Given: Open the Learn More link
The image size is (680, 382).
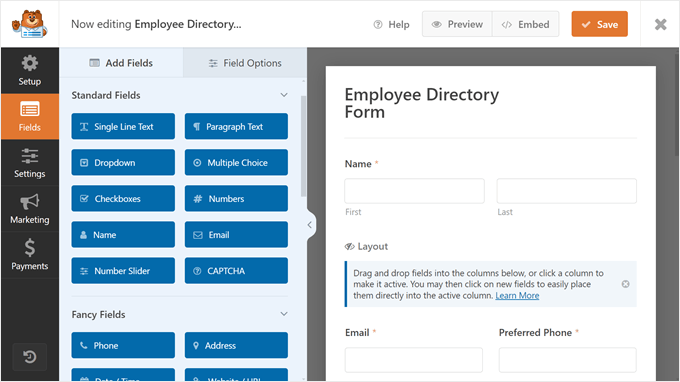Looking at the screenshot, I should 517,295.
